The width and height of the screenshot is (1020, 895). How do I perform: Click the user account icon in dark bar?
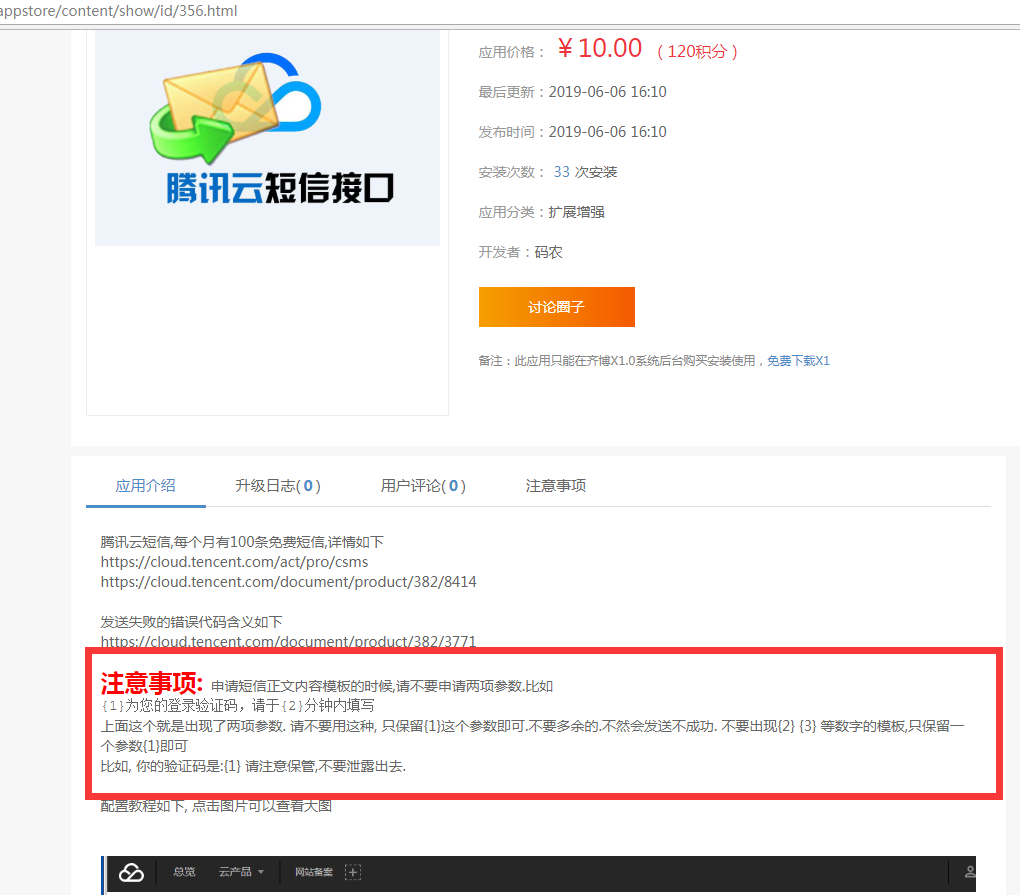(x=968, y=873)
